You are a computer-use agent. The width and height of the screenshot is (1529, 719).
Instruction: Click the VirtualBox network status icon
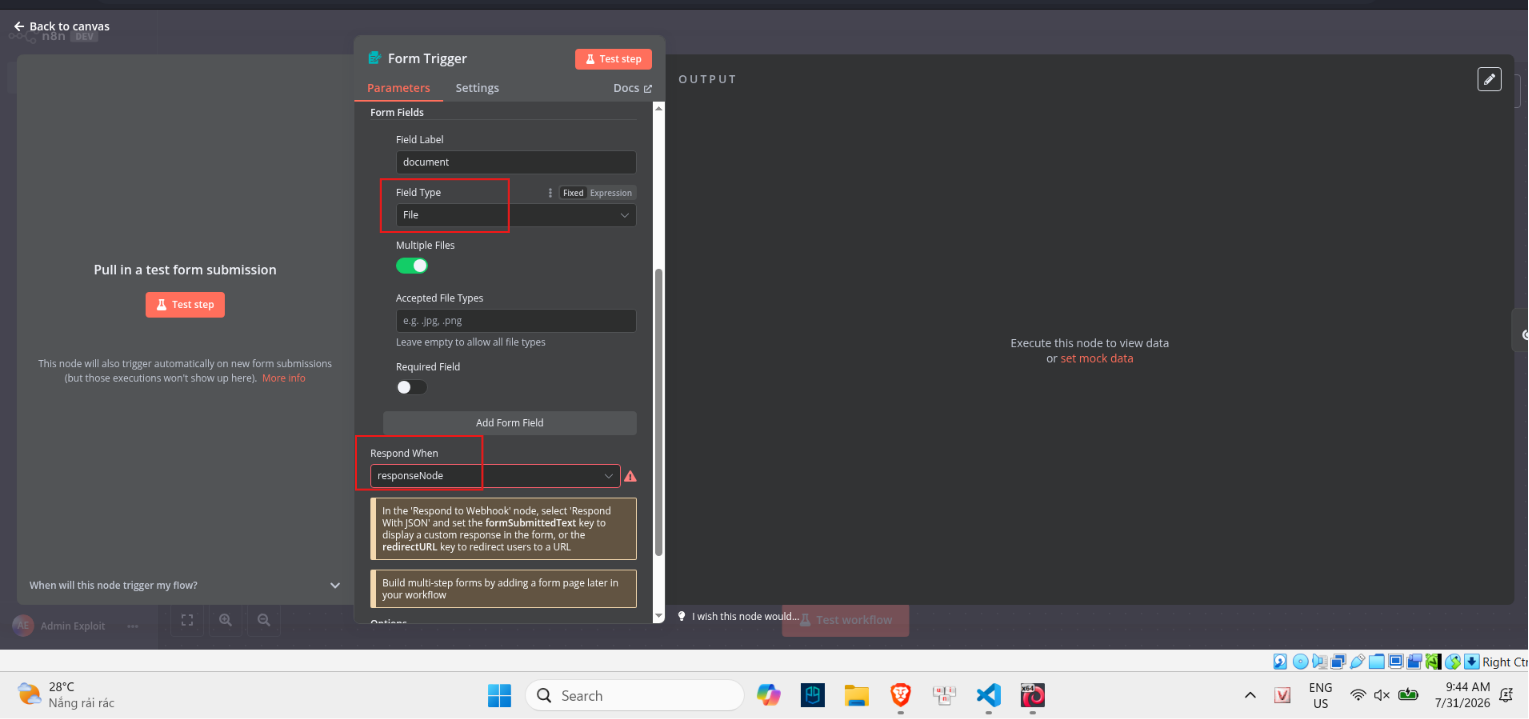[1338, 661]
